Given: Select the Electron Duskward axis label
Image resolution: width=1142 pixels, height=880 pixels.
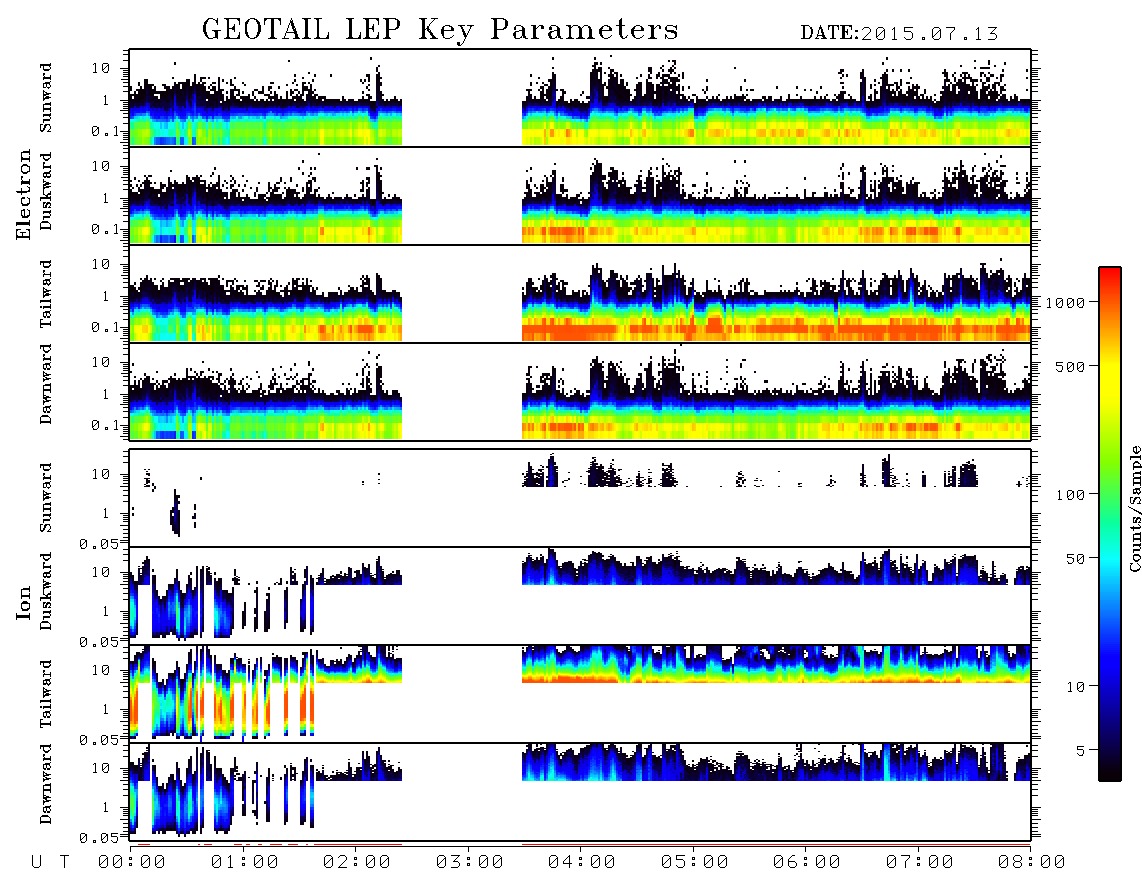Looking at the screenshot, I should 46,192.
